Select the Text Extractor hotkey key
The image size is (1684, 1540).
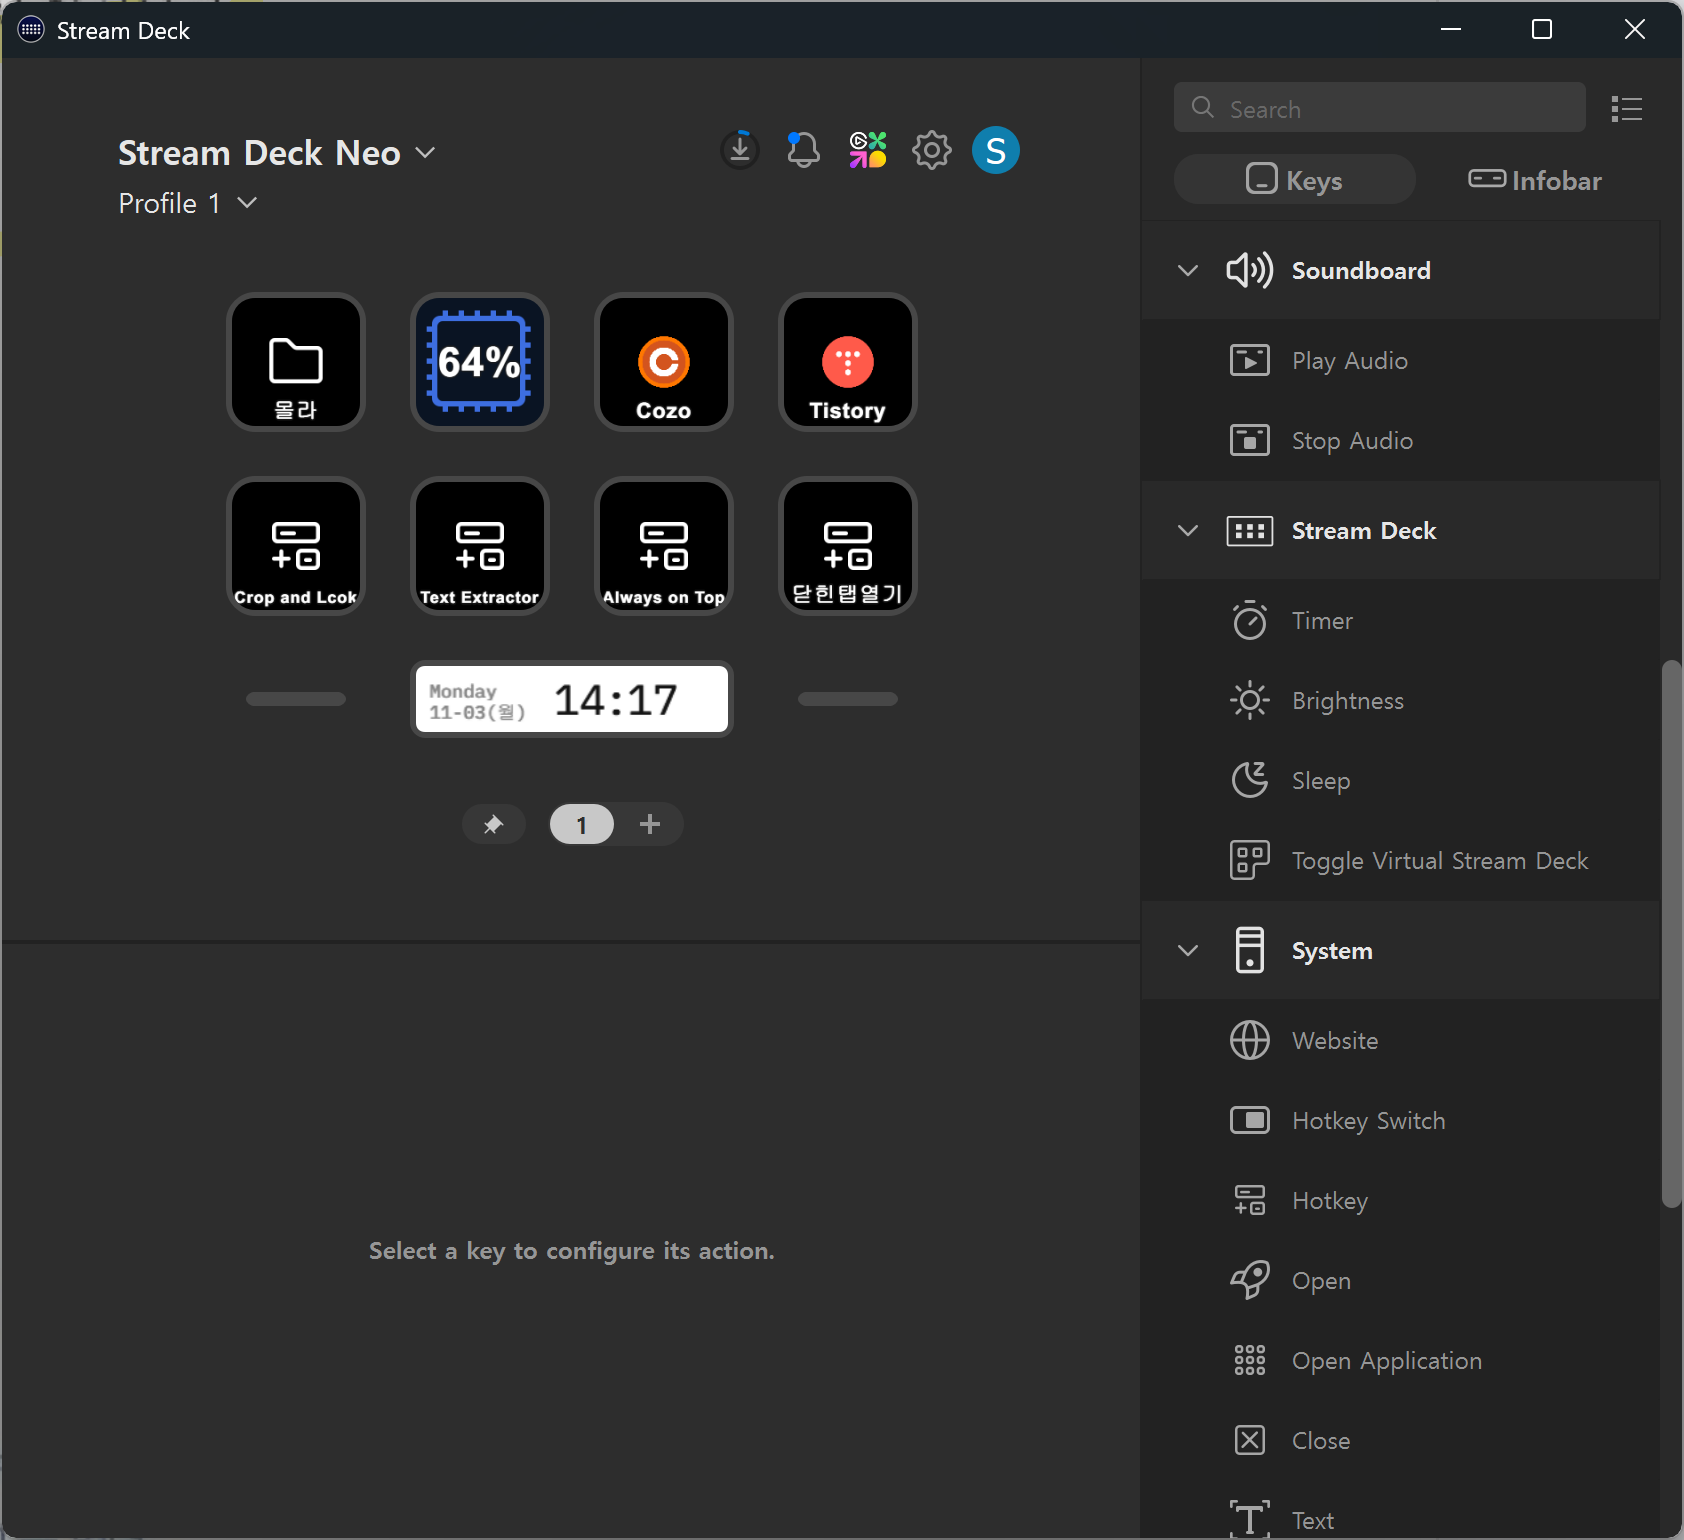coord(480,546)
